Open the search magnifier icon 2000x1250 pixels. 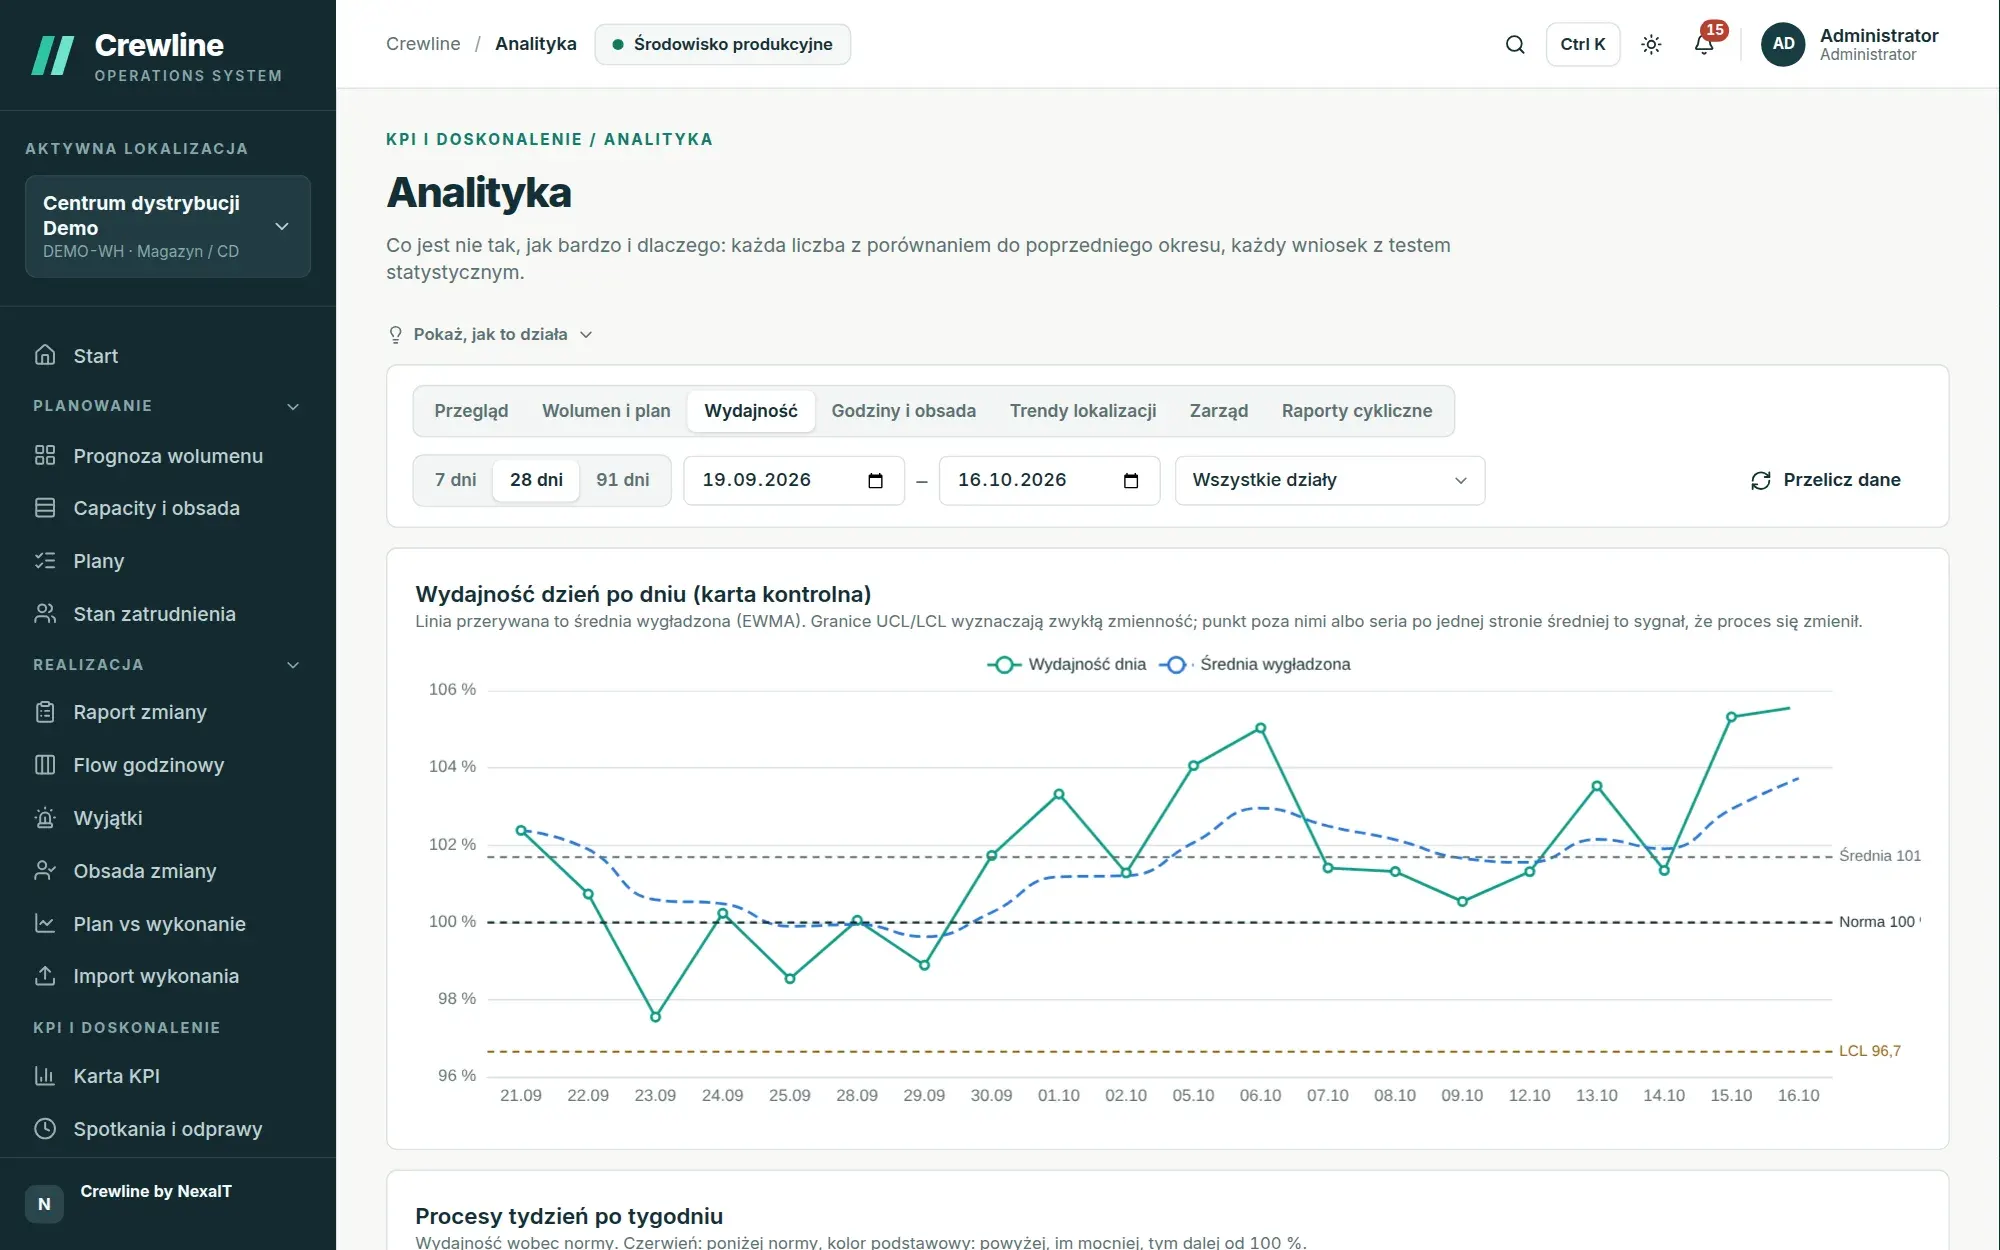1515,44
